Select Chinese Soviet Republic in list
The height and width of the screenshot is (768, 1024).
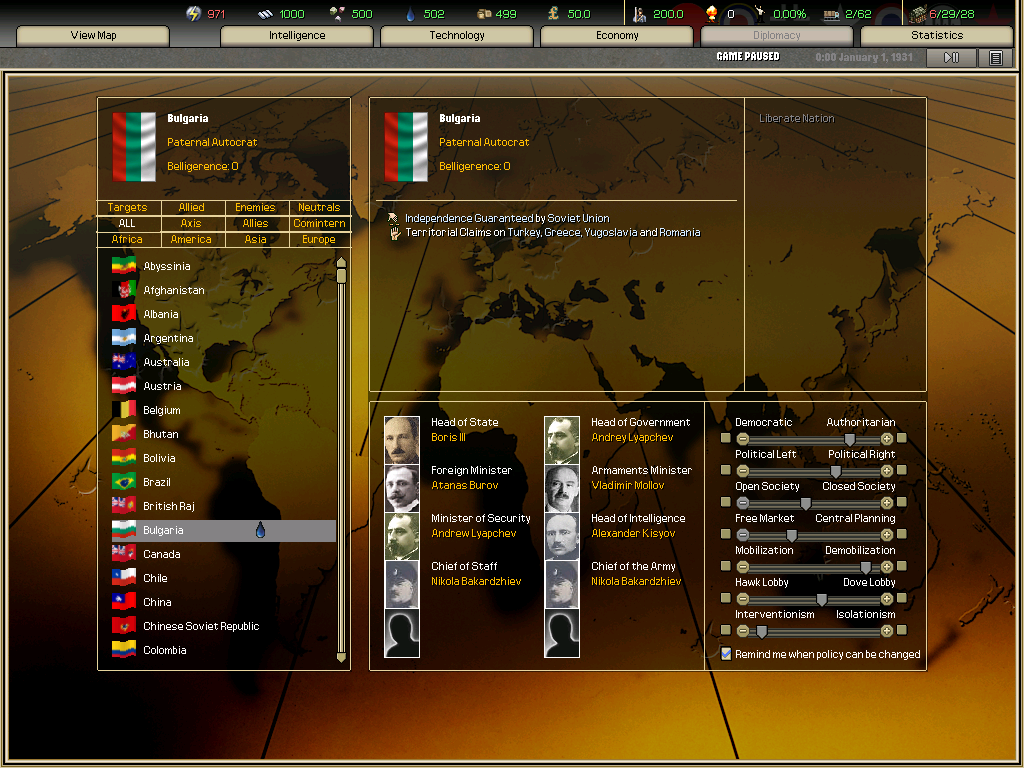pyautogui.click(x=223, y=626)
